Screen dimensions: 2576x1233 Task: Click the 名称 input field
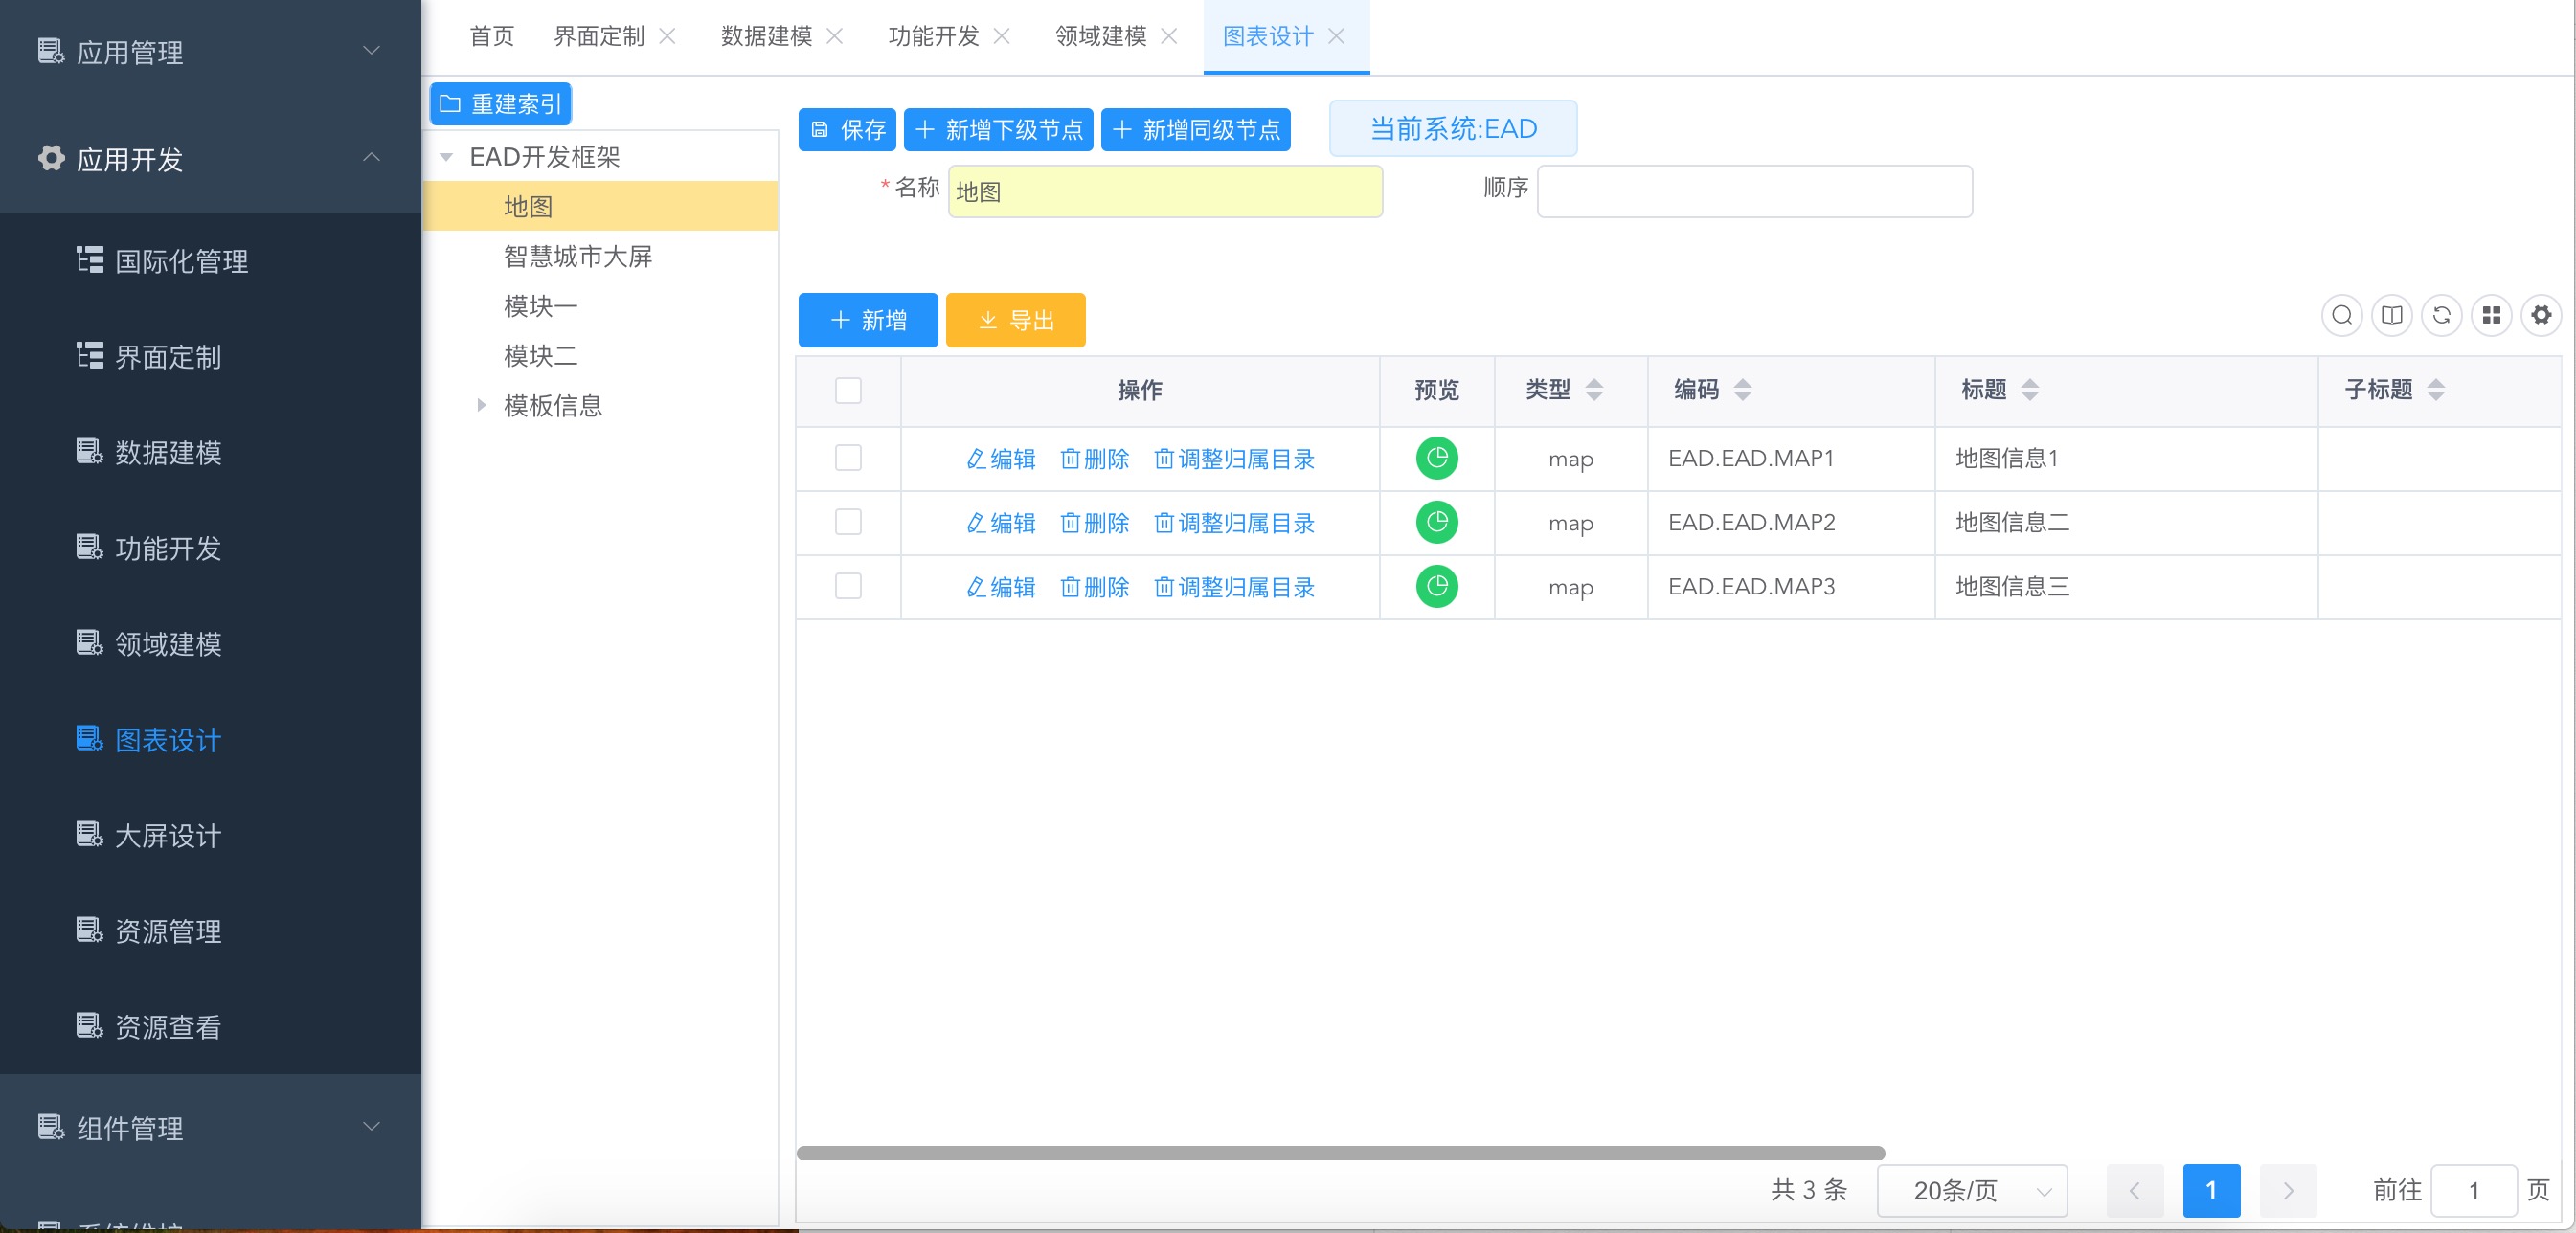tap(1165, 191)
